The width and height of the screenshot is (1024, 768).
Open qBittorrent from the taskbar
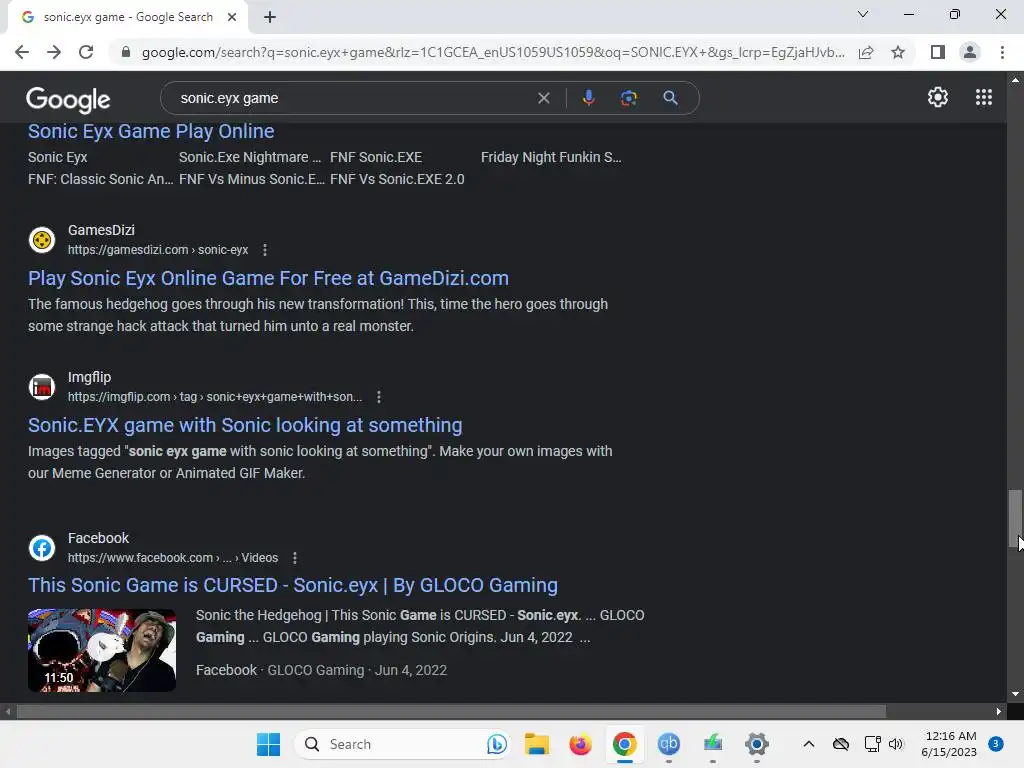click(668, 744)
